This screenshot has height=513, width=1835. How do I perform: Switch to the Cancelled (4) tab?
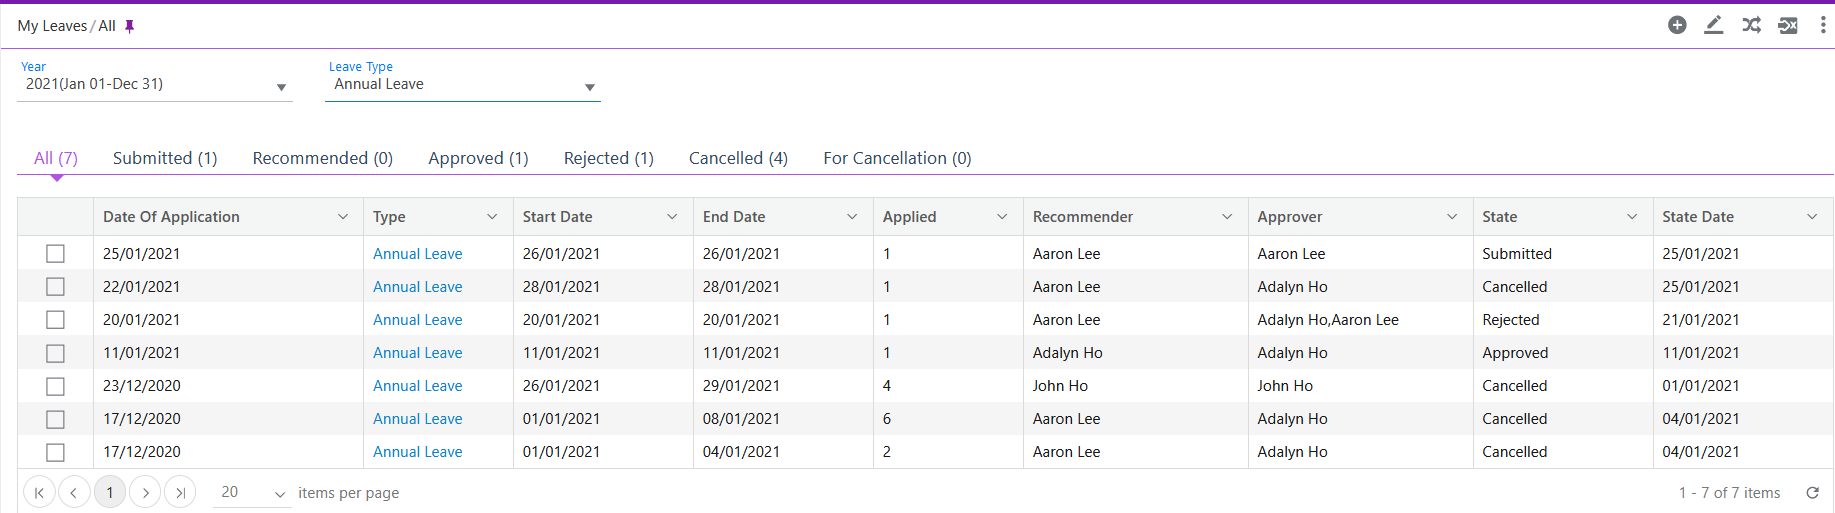[738, 158]
